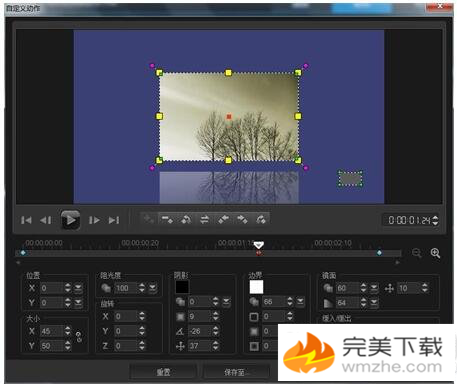Open the ease options for mirror value 64

(x=374, y=303)
